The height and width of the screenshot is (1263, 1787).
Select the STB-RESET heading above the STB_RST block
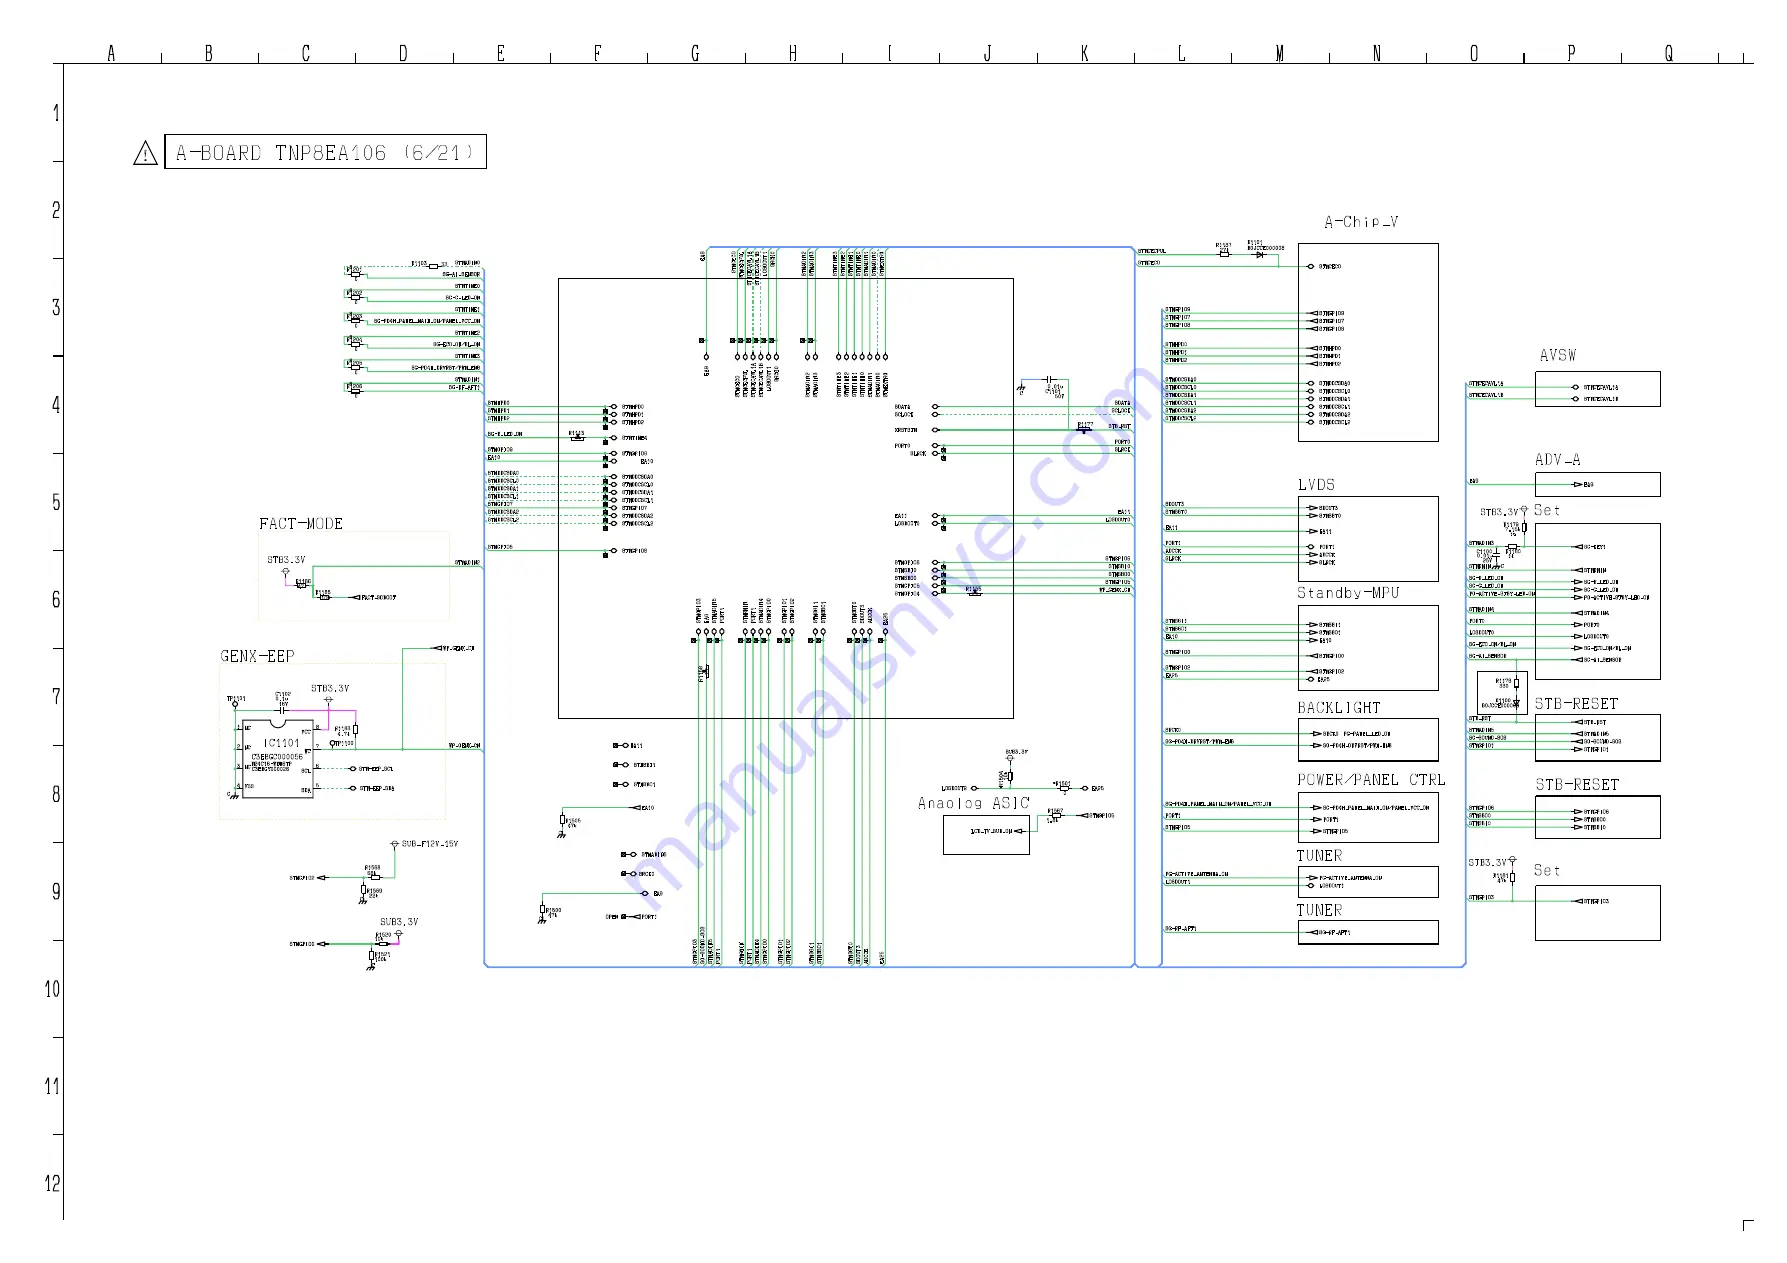pos(1576,704)
